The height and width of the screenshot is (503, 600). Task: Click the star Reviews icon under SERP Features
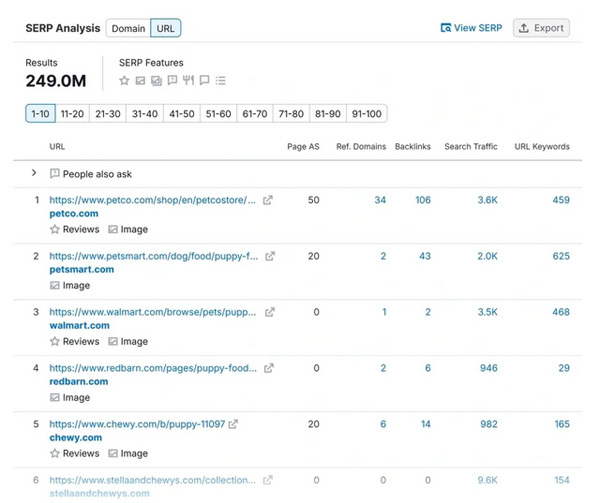(x=124, y=81)
